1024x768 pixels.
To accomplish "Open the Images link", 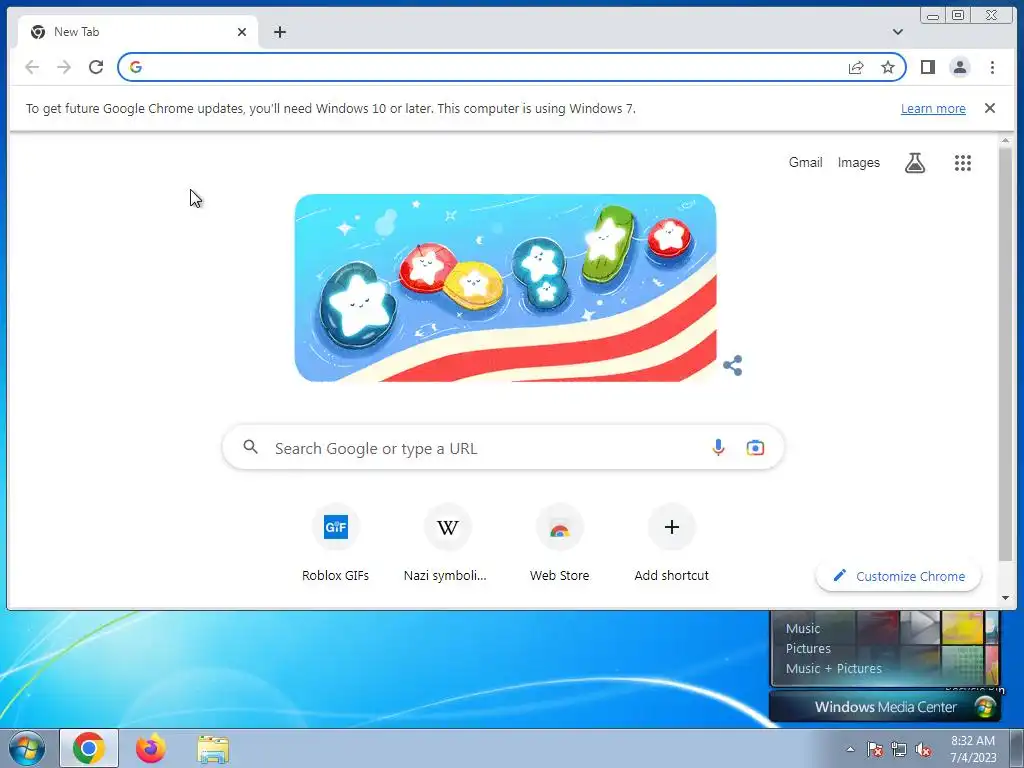I will pos(859,162).
